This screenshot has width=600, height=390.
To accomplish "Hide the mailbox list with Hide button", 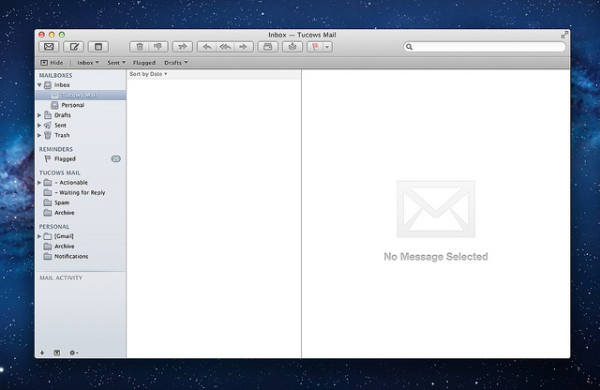I will pos(52,62).
